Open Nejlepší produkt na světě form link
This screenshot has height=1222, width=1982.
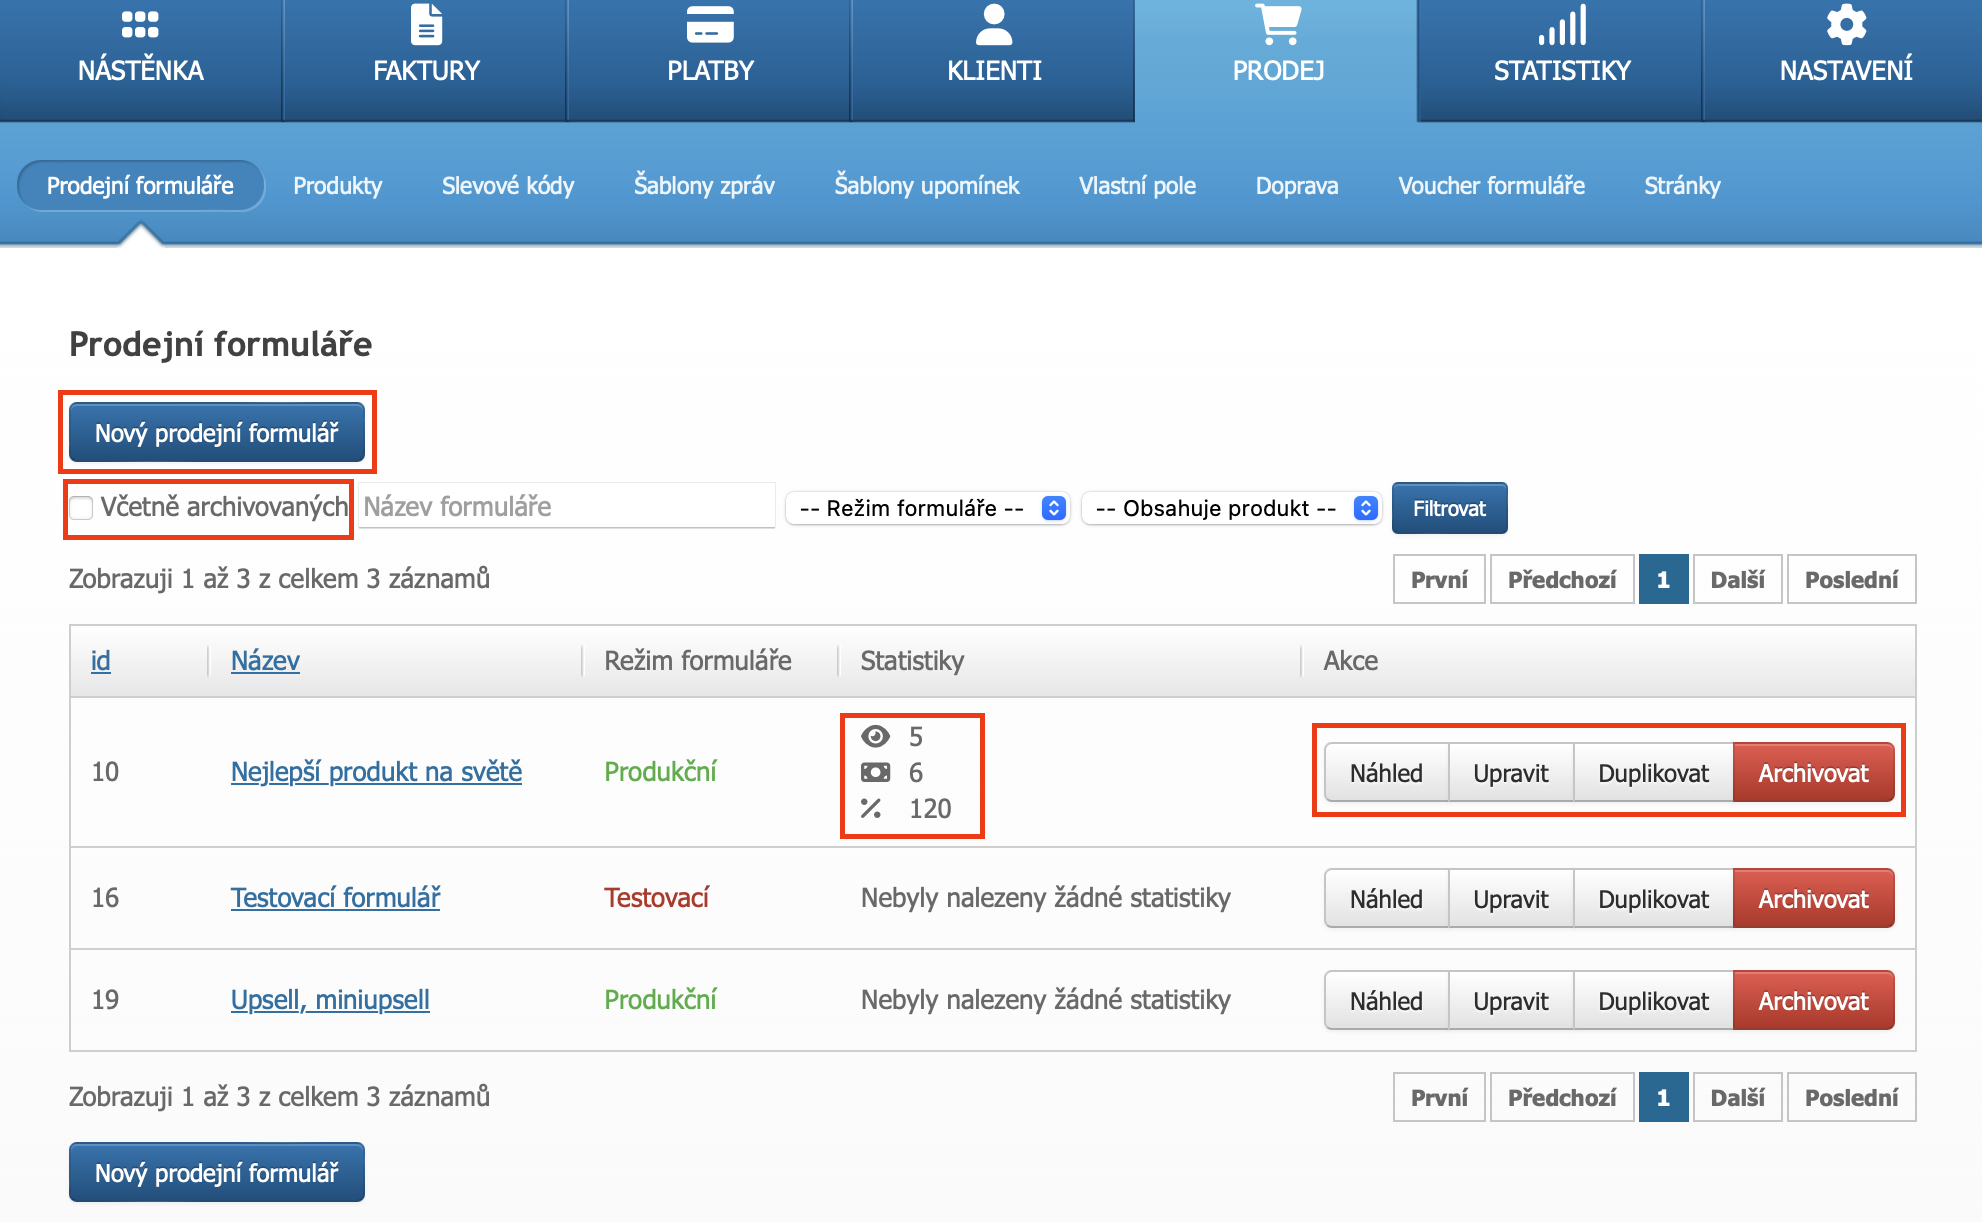click(376, 772)
